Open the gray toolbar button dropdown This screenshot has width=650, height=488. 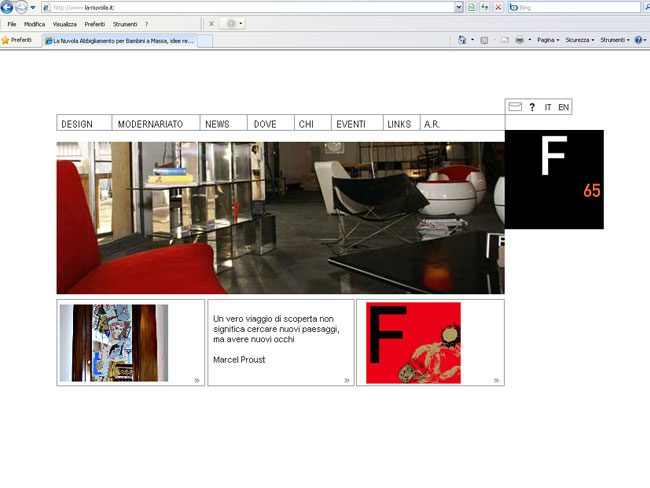(x=240, y=24)
